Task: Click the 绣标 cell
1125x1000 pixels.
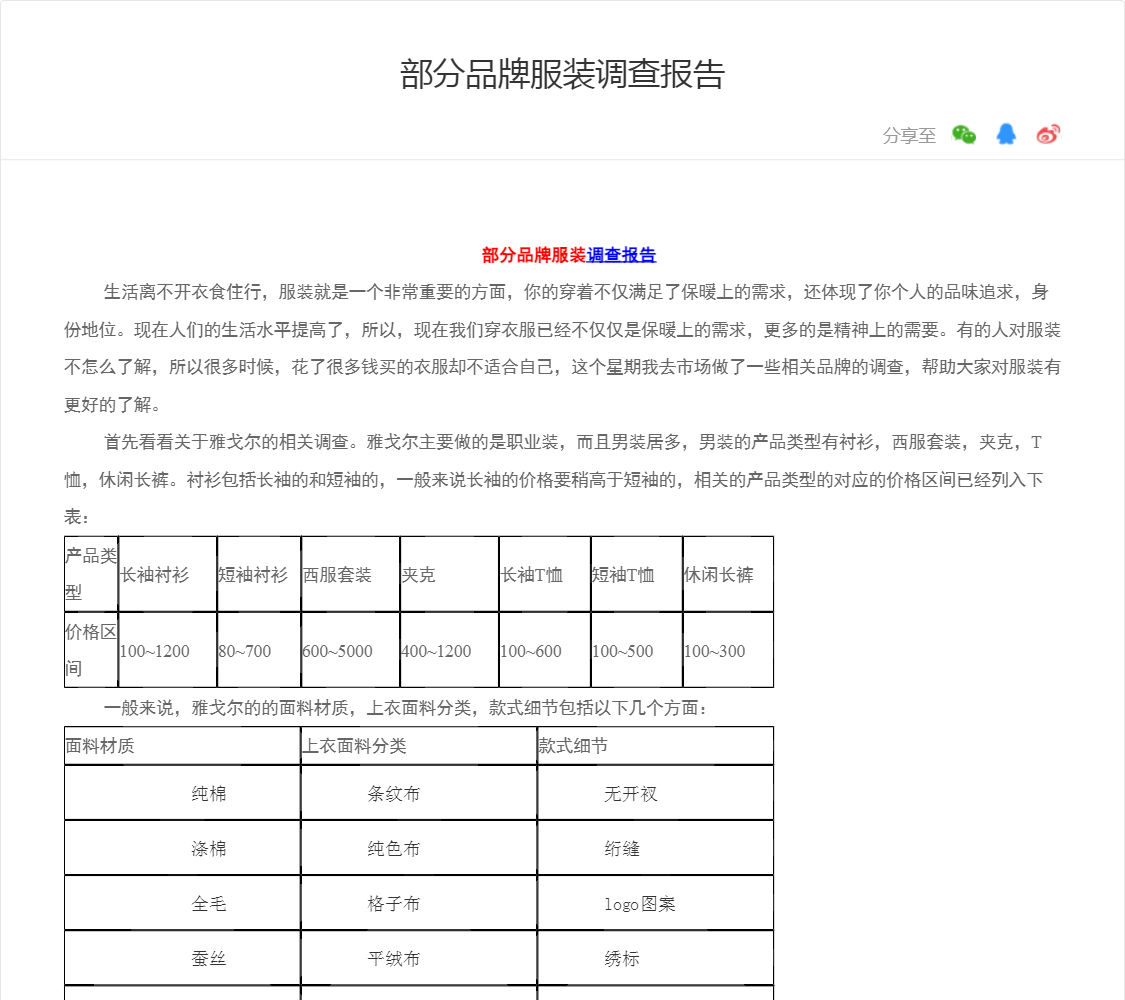Action: (655, 958)
